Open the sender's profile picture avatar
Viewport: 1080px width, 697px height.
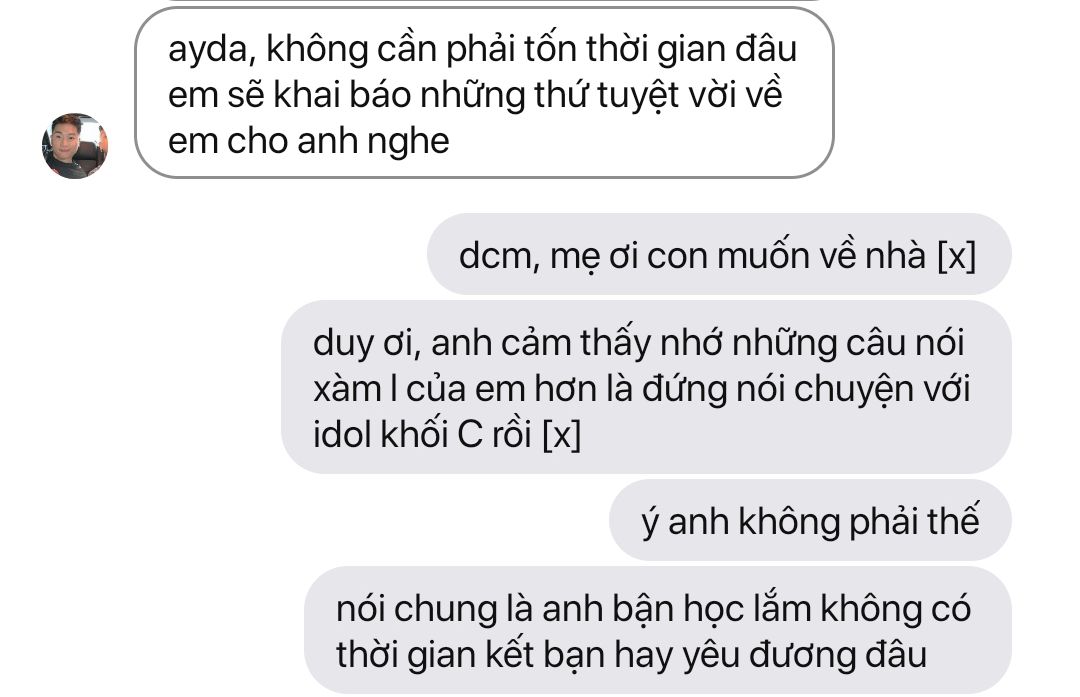[x=74, y=145]
